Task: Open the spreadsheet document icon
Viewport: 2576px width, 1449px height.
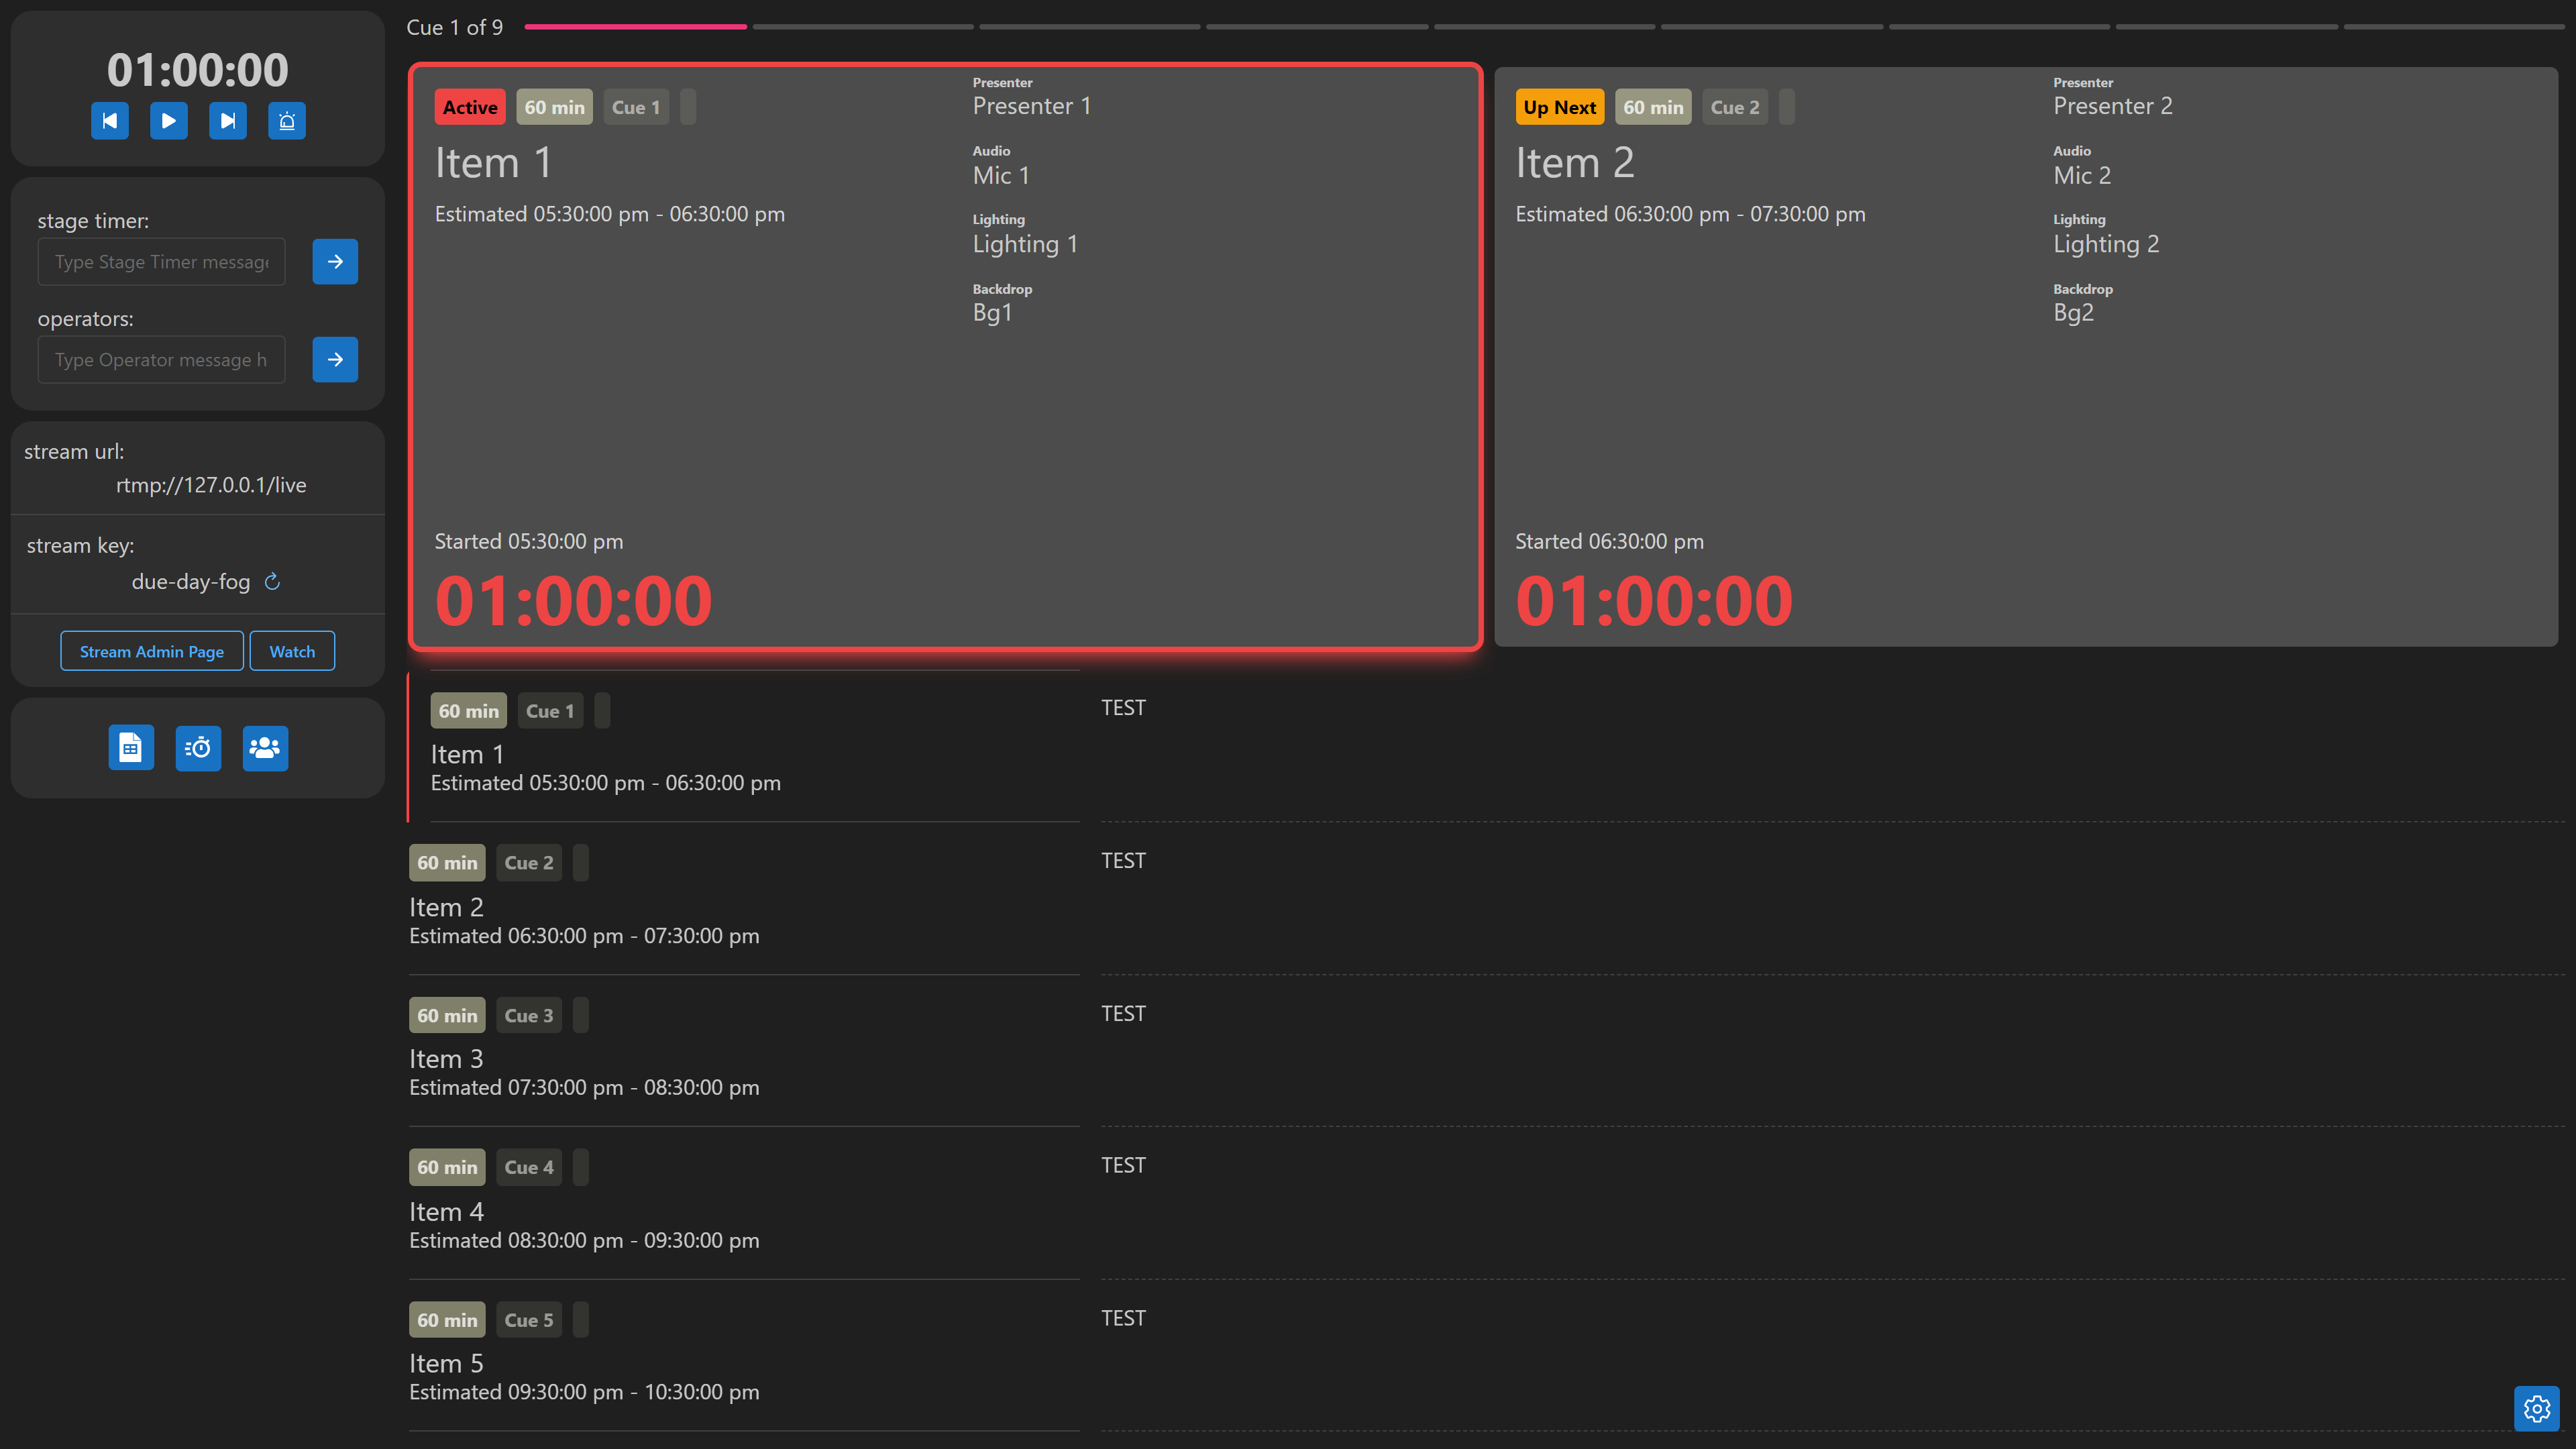Action: [x=131, y=748]
